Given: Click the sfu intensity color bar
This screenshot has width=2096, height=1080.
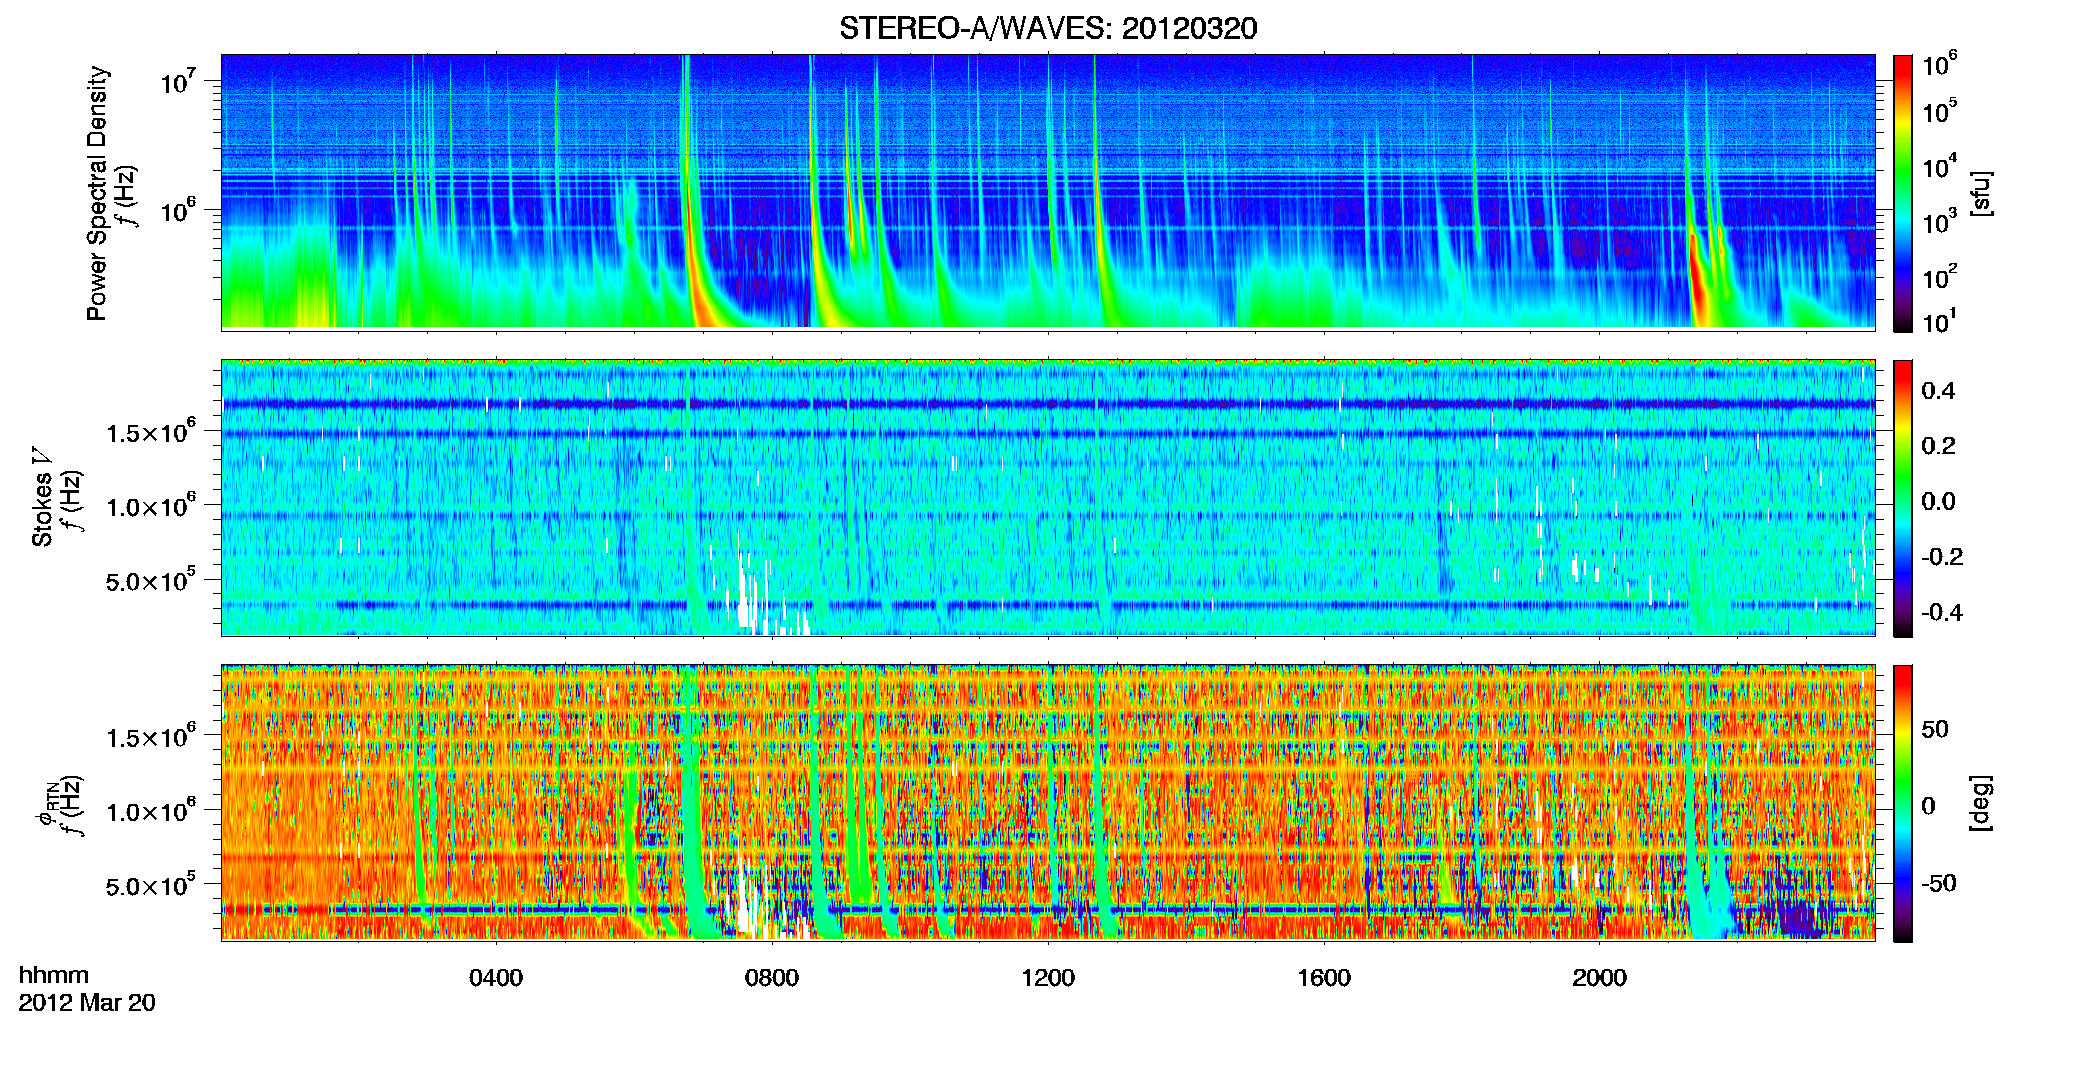Looking at the screenshot, I should (1903, 193).
